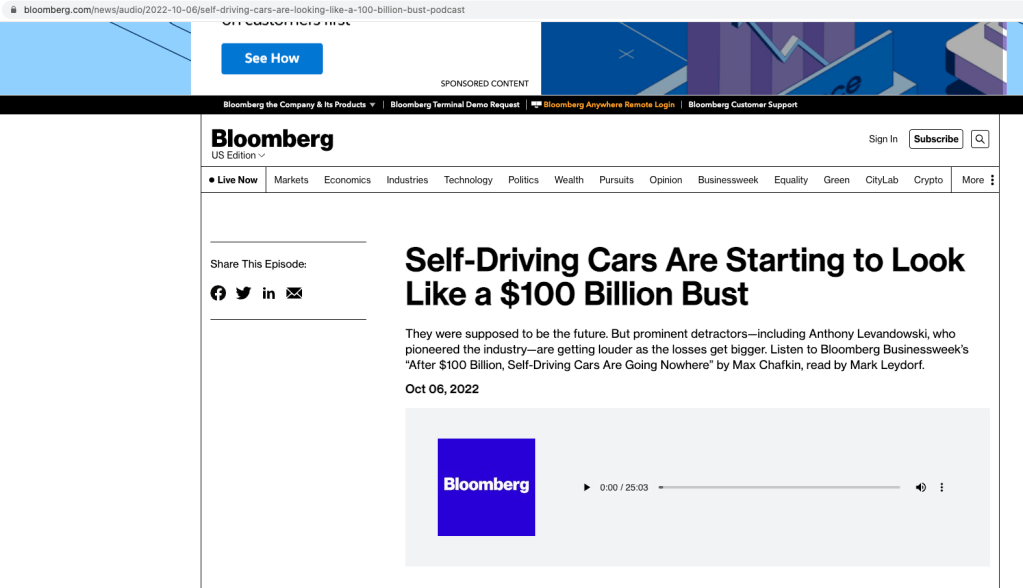Open audio player more options
The width and height of the screenshot is (1023, 588).
pyautogui.click(x=942, y=488)
